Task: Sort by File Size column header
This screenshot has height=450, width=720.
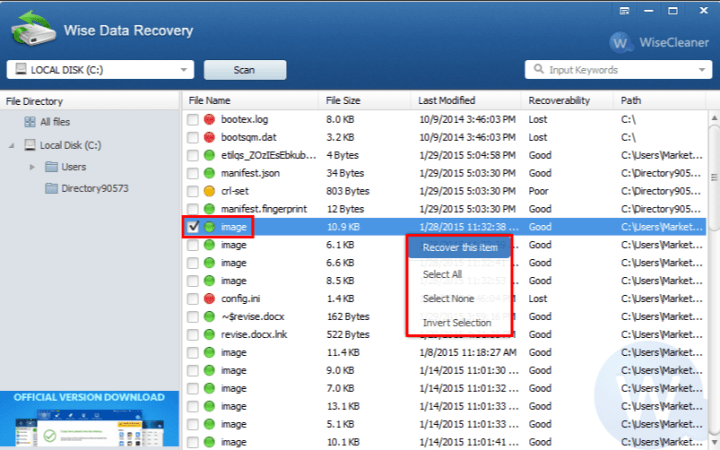Action: 364,101
